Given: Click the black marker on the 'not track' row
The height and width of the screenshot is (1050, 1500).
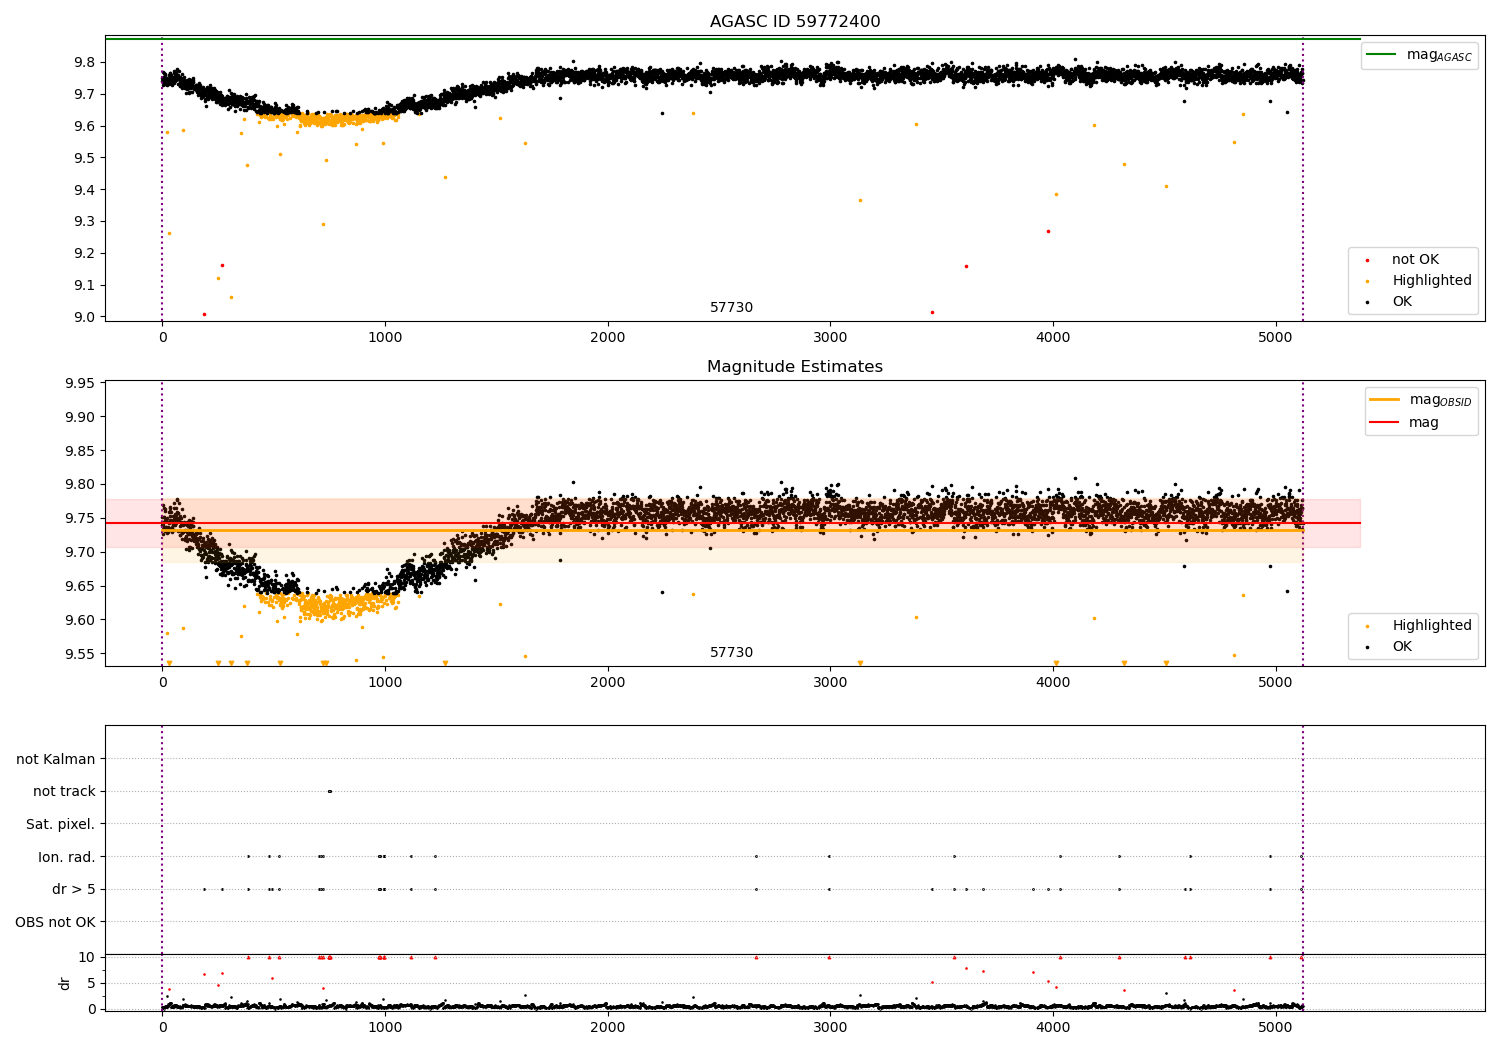Looking at the screenshot, I should pos(330,791).
